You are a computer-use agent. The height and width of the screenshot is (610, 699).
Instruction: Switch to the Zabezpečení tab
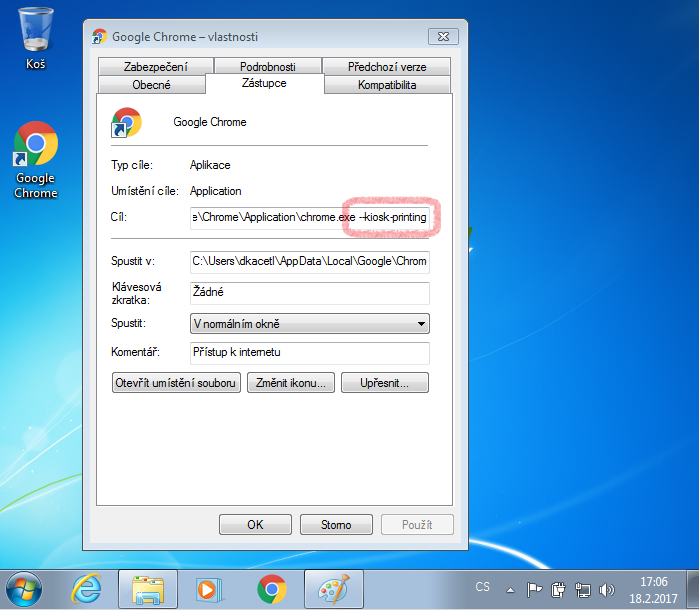156,66
